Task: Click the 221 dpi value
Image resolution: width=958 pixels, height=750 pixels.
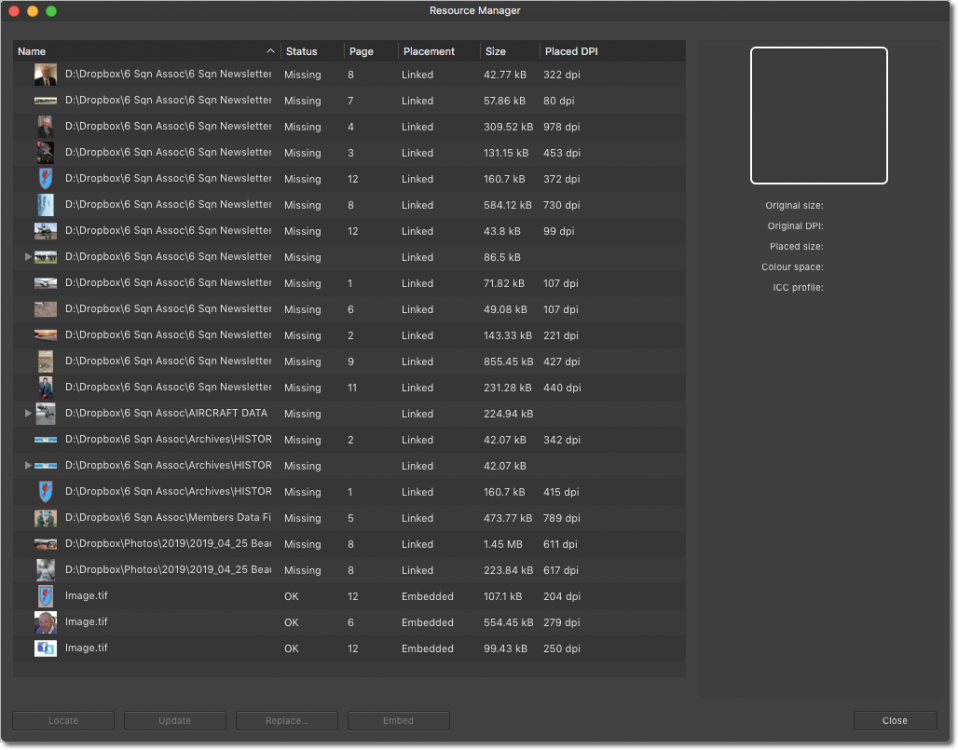Action: pos(561,336)
